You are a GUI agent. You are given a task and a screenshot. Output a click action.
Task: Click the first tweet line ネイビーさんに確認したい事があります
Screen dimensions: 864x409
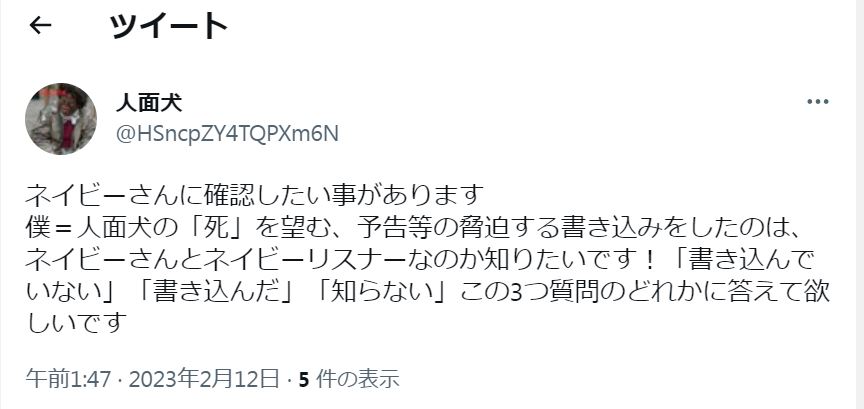click(255, 195)
